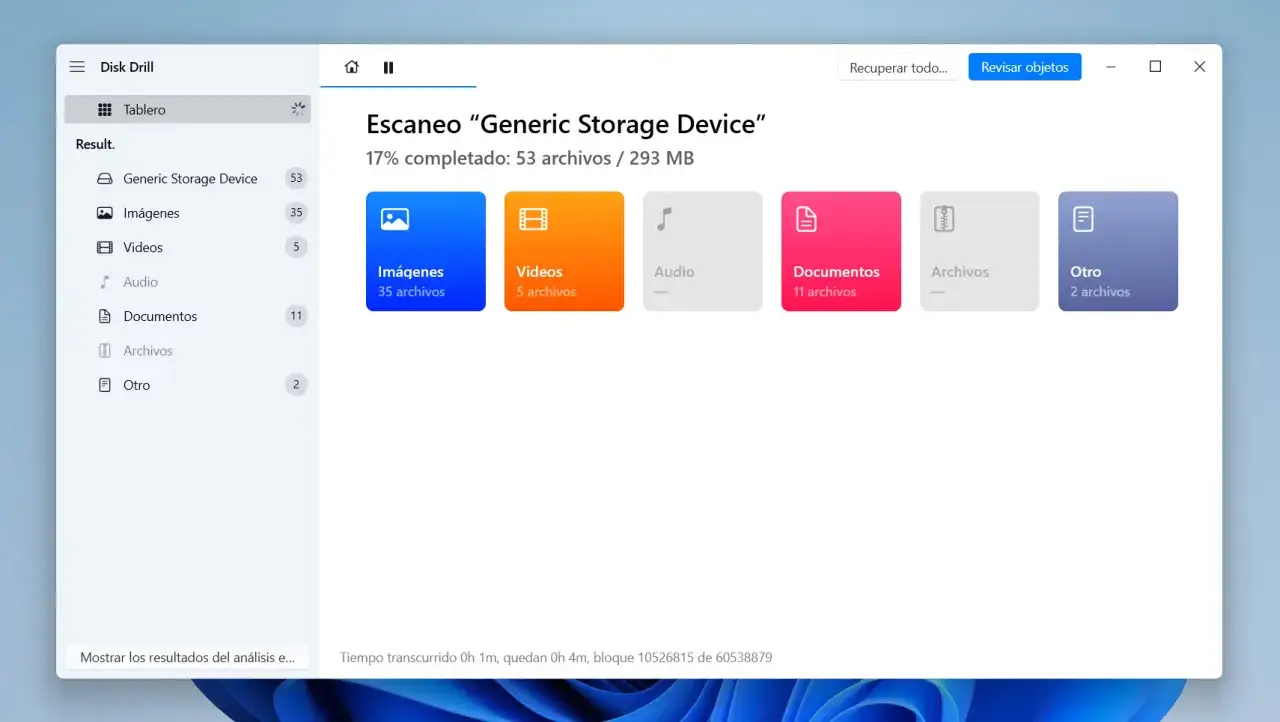Viewport: 1280px width, 722px height.
Task: Click the music note icon in sidebar
Action: [105, 282]
